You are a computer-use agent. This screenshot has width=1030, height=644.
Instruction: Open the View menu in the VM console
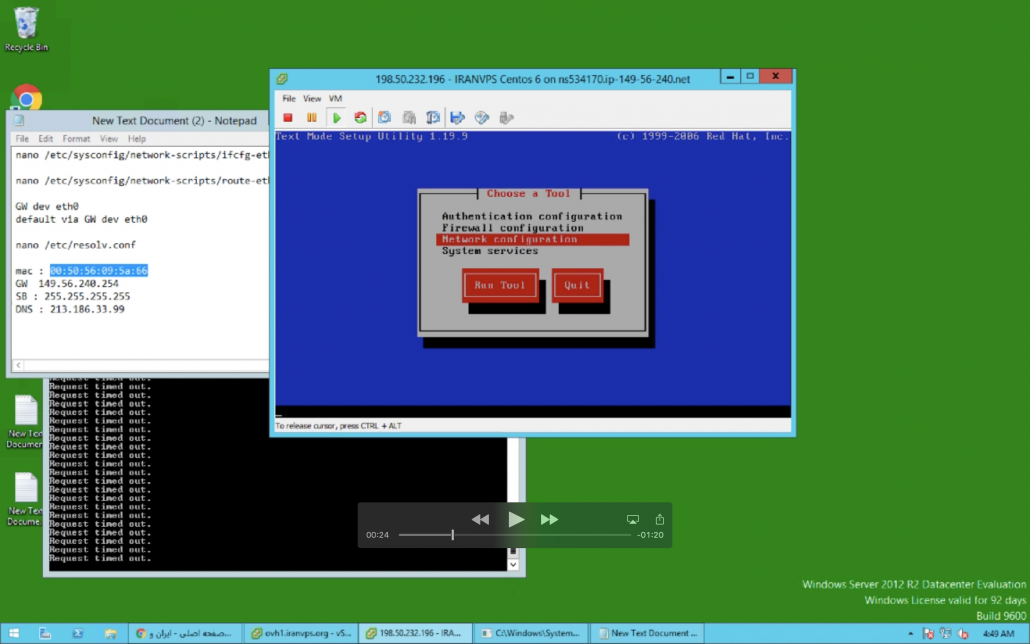click(x=312, y=99)
